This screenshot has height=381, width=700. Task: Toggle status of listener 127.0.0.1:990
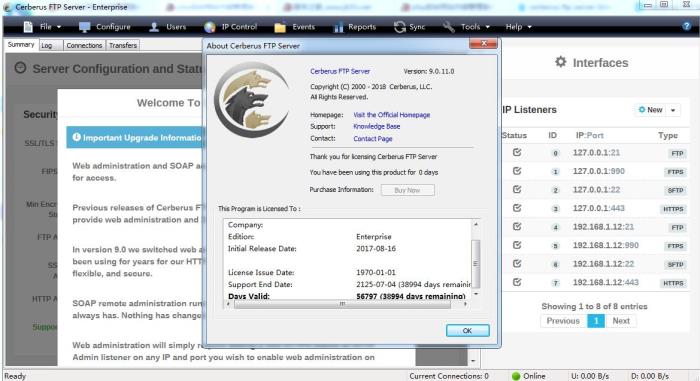coord(517,171)
